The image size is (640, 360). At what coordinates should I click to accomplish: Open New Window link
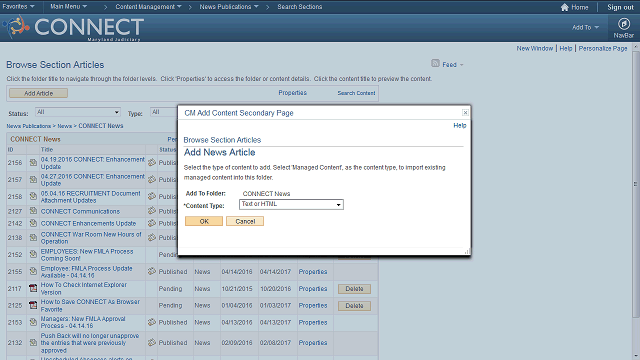coord(535,49)
